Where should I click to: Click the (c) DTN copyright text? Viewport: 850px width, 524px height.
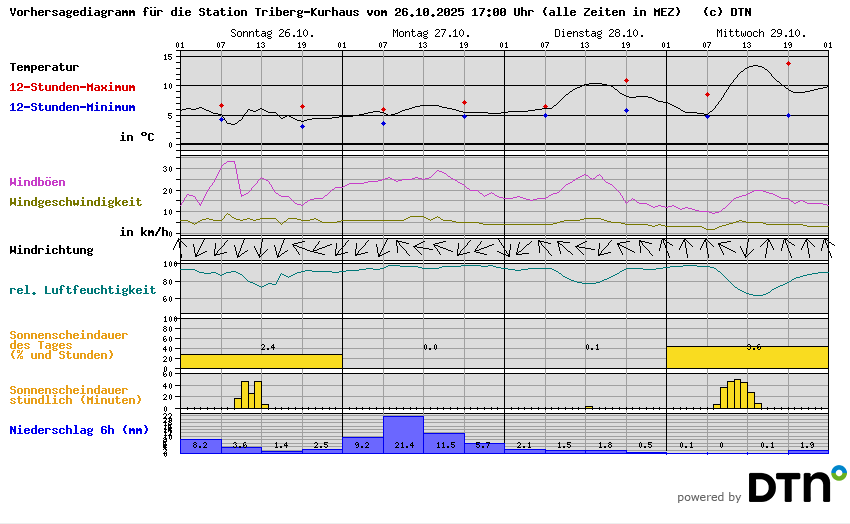pos(727,12)
